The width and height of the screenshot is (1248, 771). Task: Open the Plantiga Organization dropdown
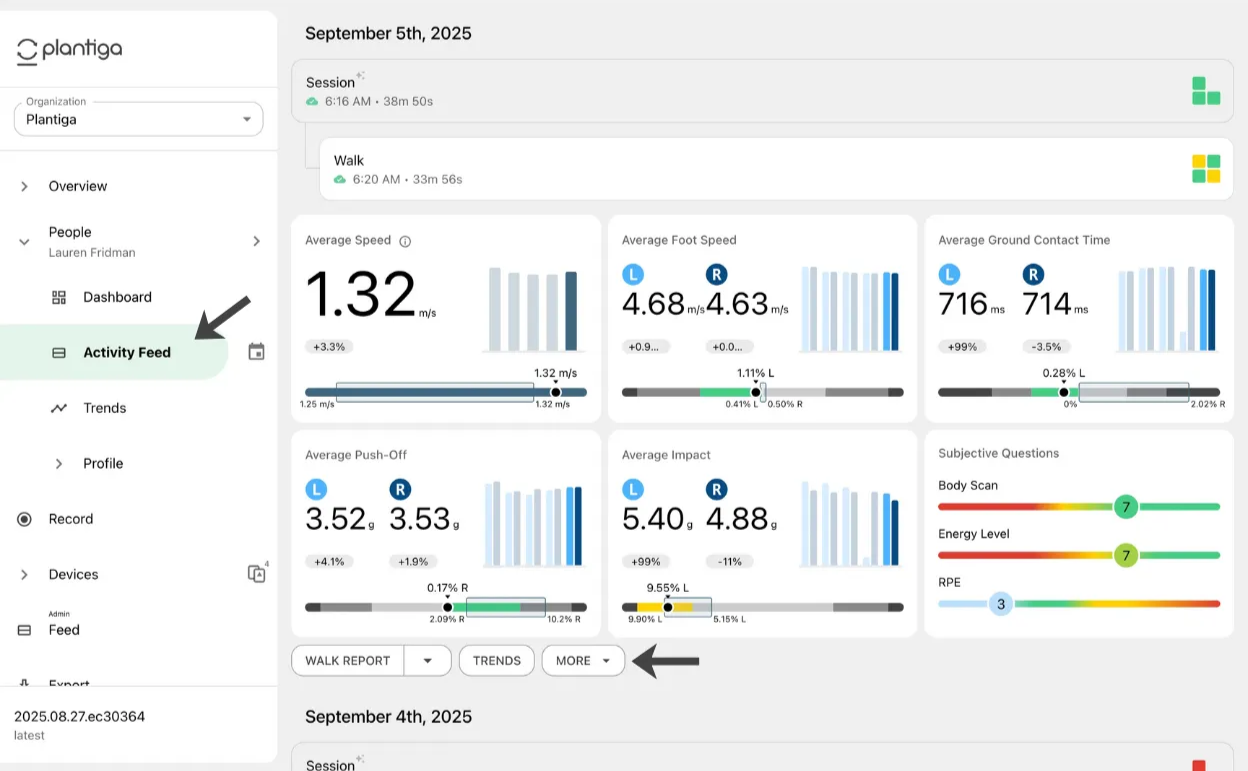click(138, 119)
